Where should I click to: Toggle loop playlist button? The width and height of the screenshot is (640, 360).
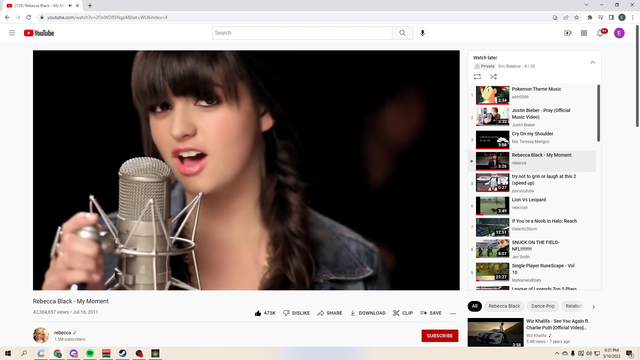coord(477,77)
